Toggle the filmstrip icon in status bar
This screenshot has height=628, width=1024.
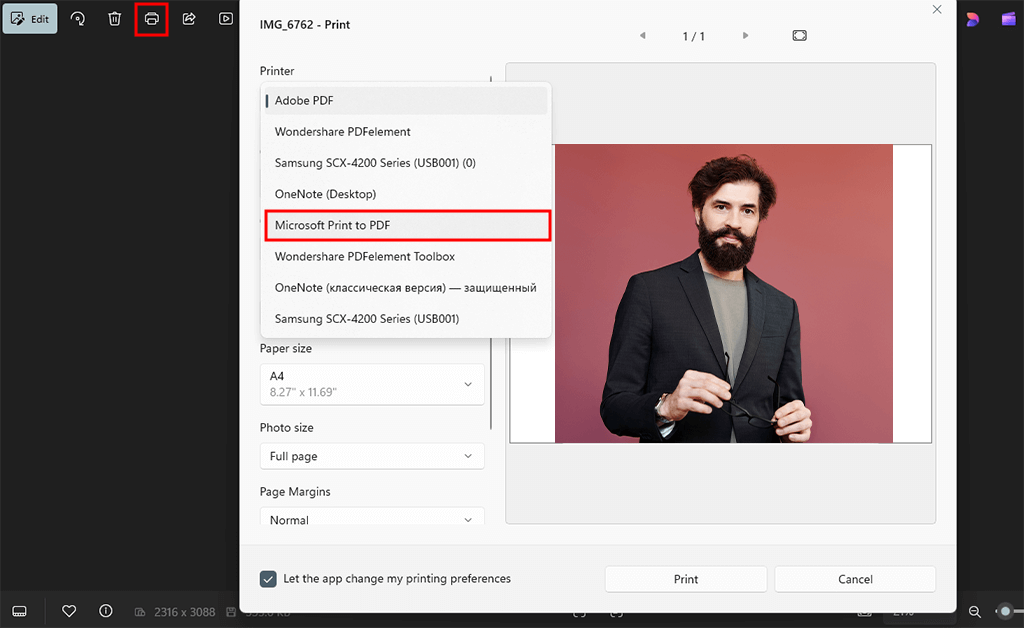tap(20, 612)
